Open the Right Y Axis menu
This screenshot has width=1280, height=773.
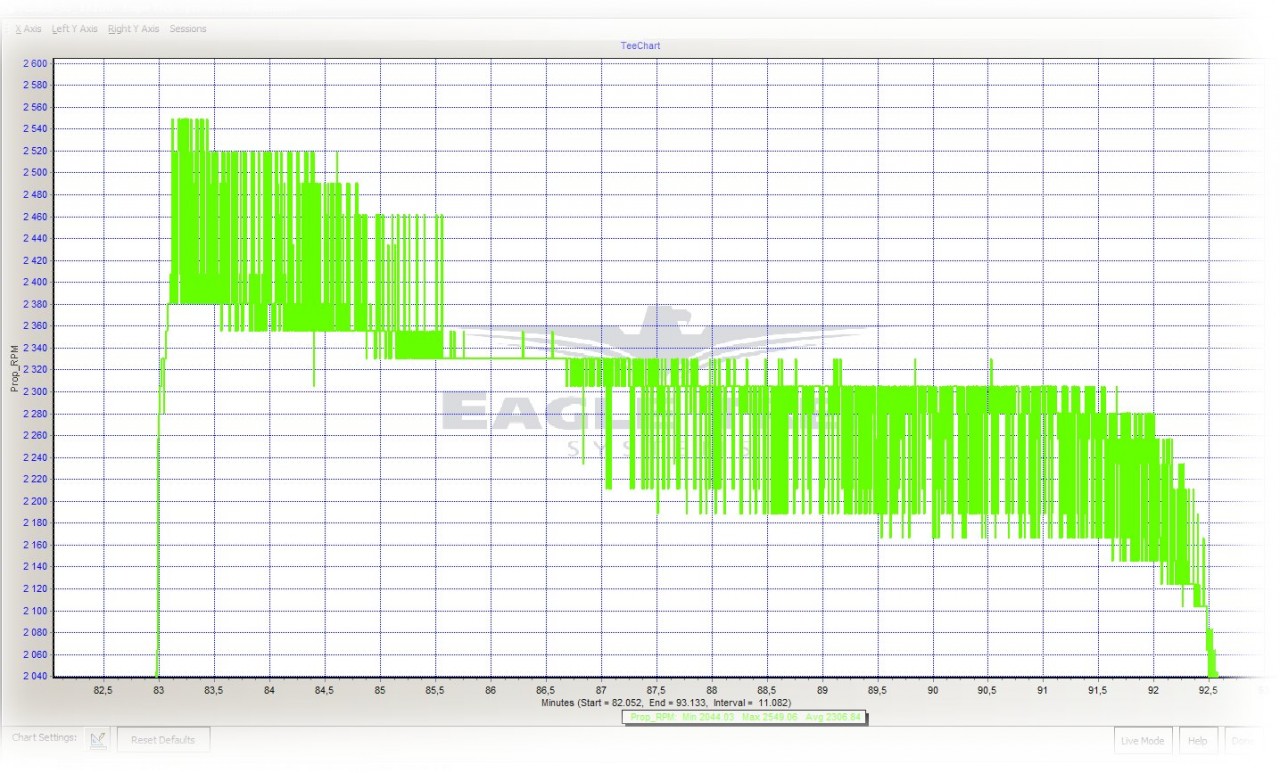[x=133, y=29]
